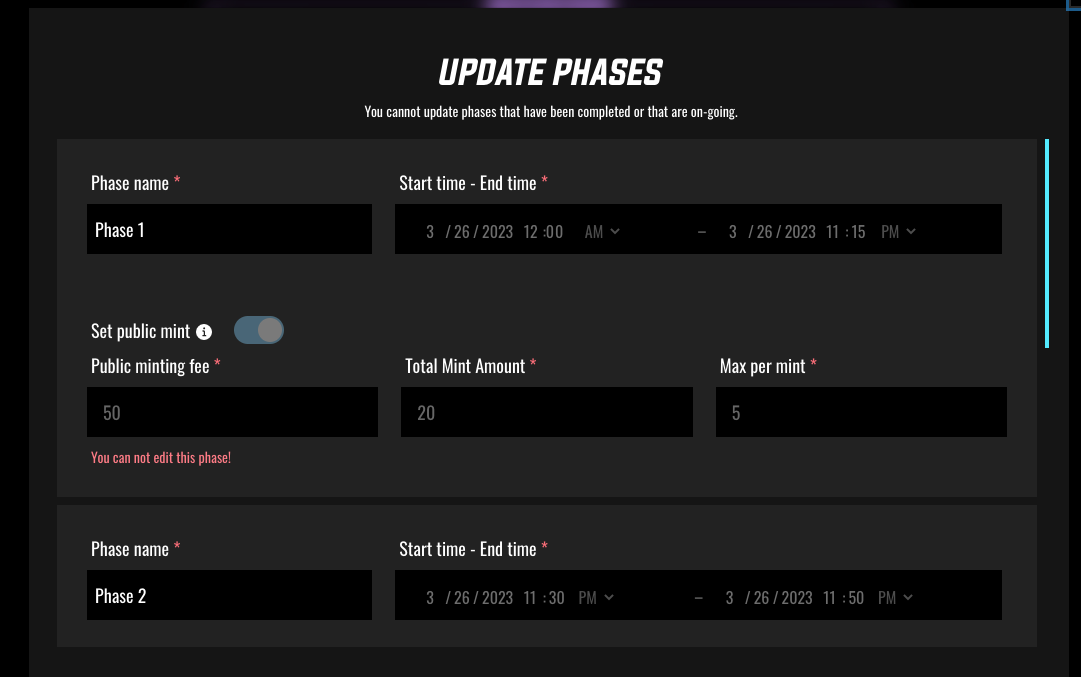This screenshot has height=677, width=1081.
Task: Open the PM dropdown for Phase 2 end time
Action: point(894,597)
